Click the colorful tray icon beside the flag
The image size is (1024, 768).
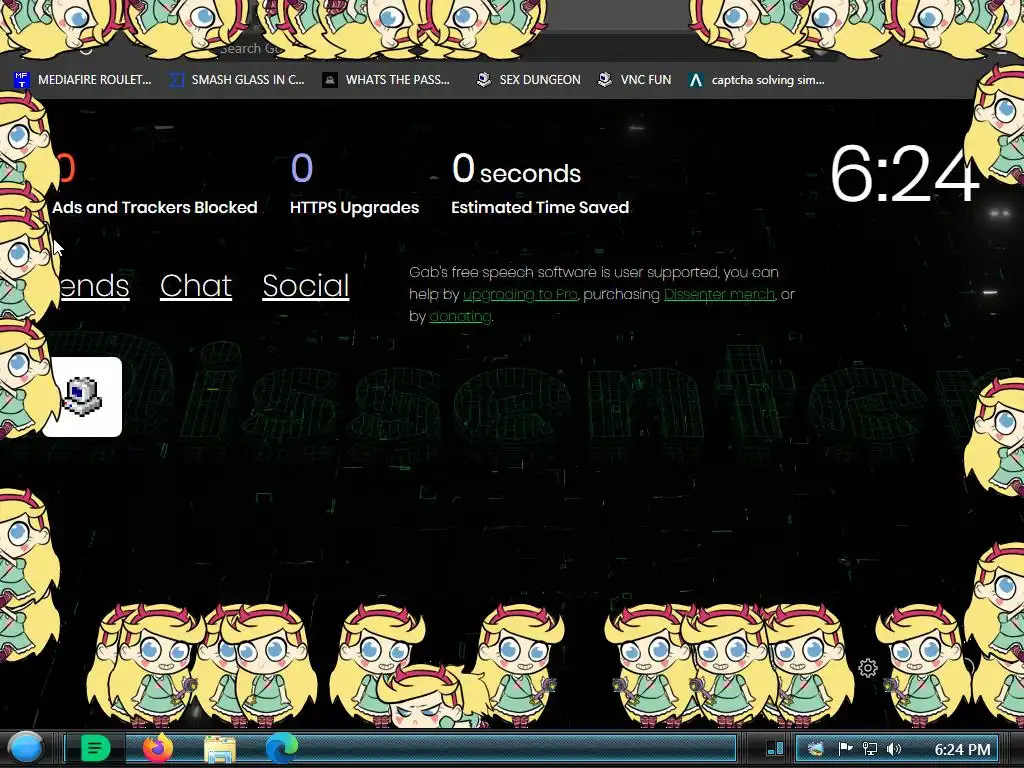(x=816, y=749)
